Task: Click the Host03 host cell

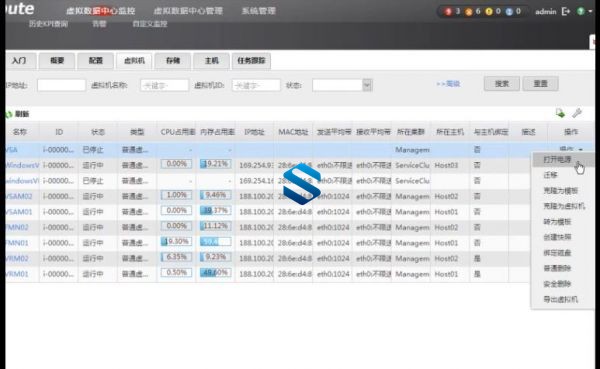Action: click(446, 165)
